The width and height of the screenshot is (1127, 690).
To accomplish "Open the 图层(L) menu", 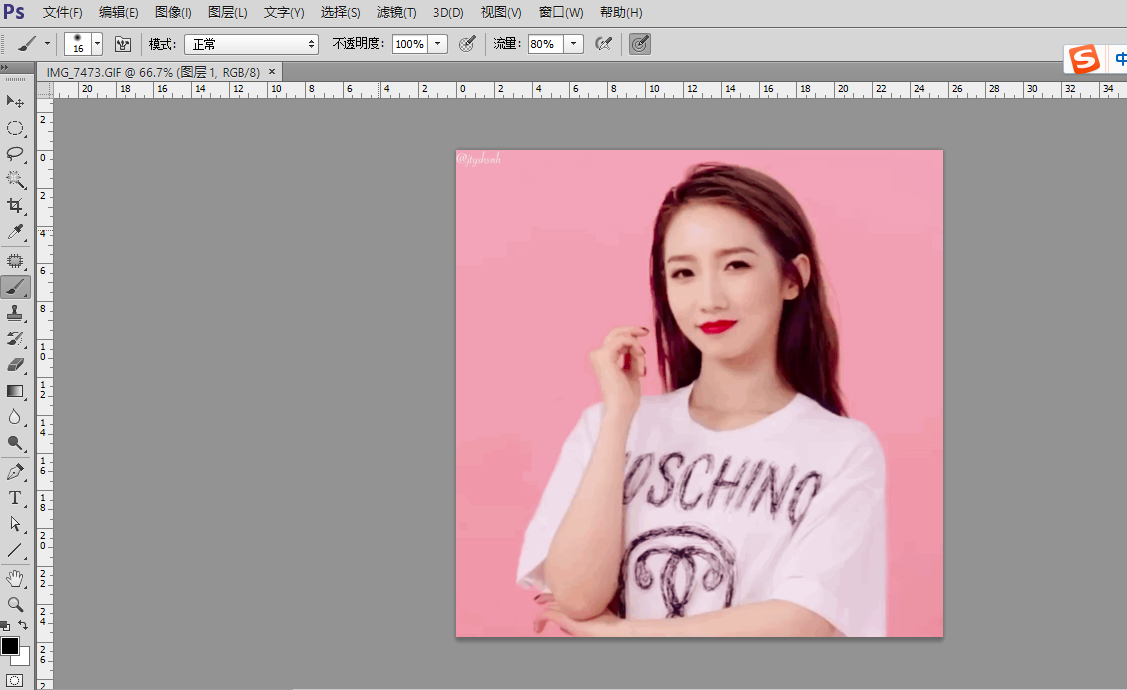I will pos(227,13).
